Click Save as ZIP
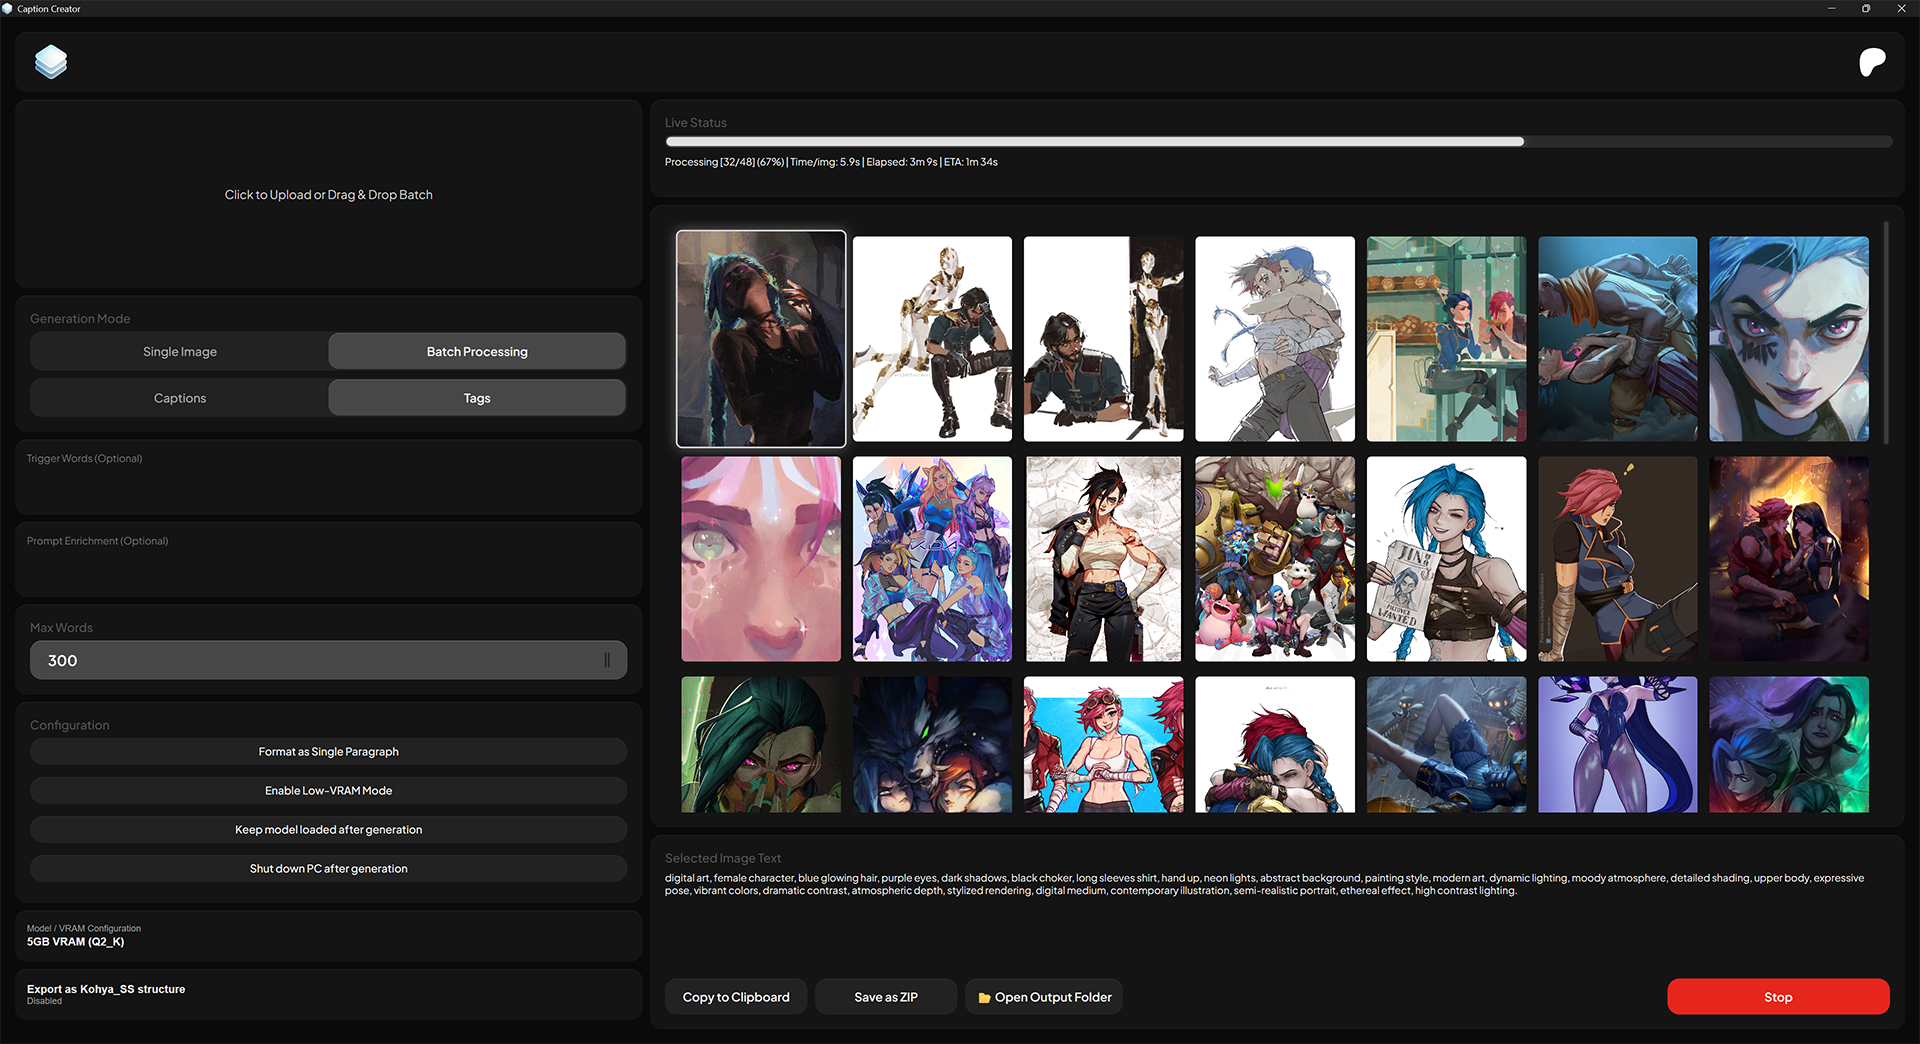 click(886, 997)
